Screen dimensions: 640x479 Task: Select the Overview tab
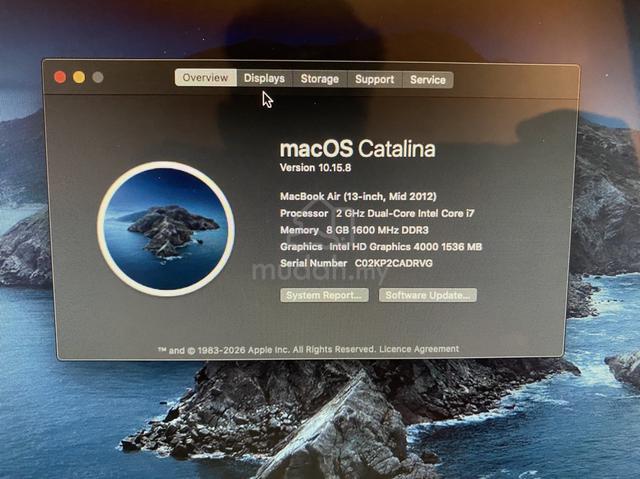(205, 78)
